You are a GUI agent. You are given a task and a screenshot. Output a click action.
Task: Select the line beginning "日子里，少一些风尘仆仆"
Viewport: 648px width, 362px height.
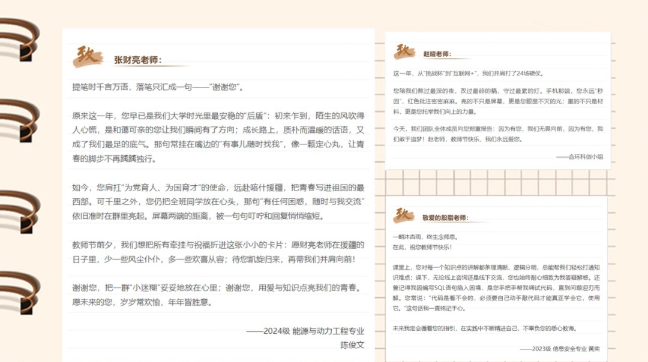(x=214, y=260)
